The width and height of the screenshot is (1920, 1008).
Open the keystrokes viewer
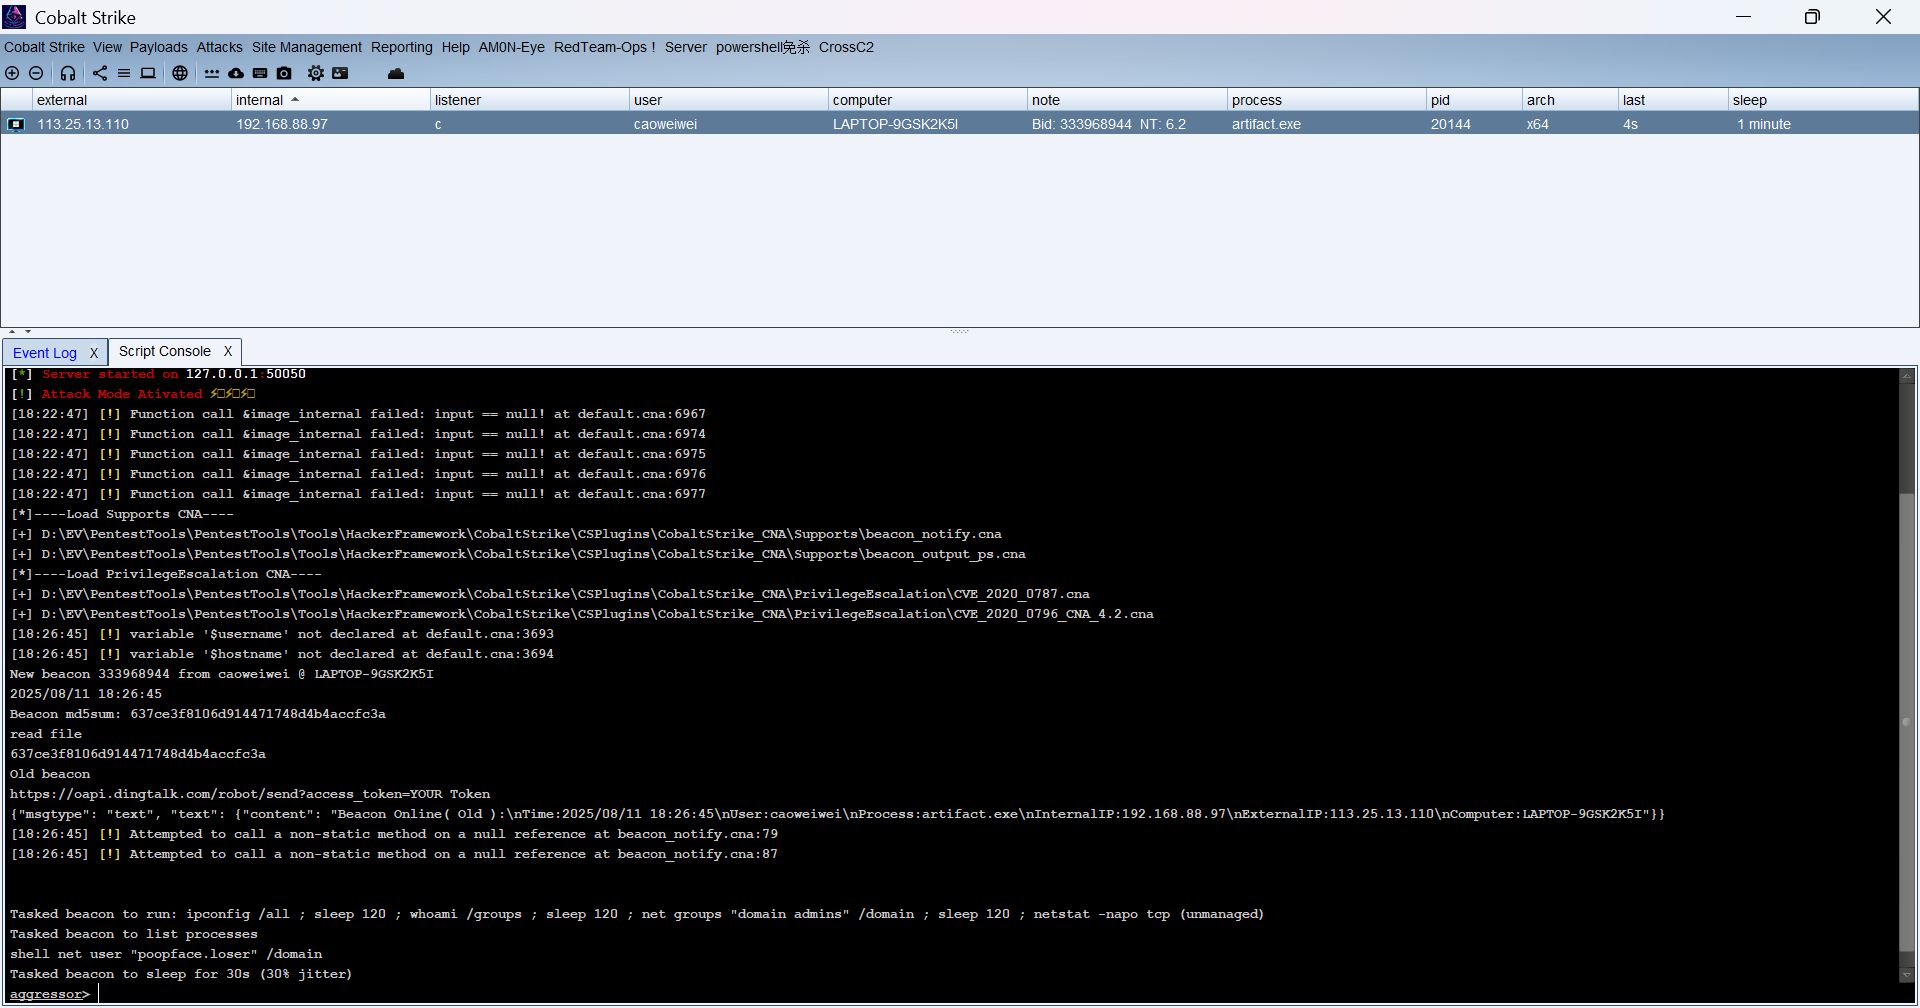[x=260, y=73]
